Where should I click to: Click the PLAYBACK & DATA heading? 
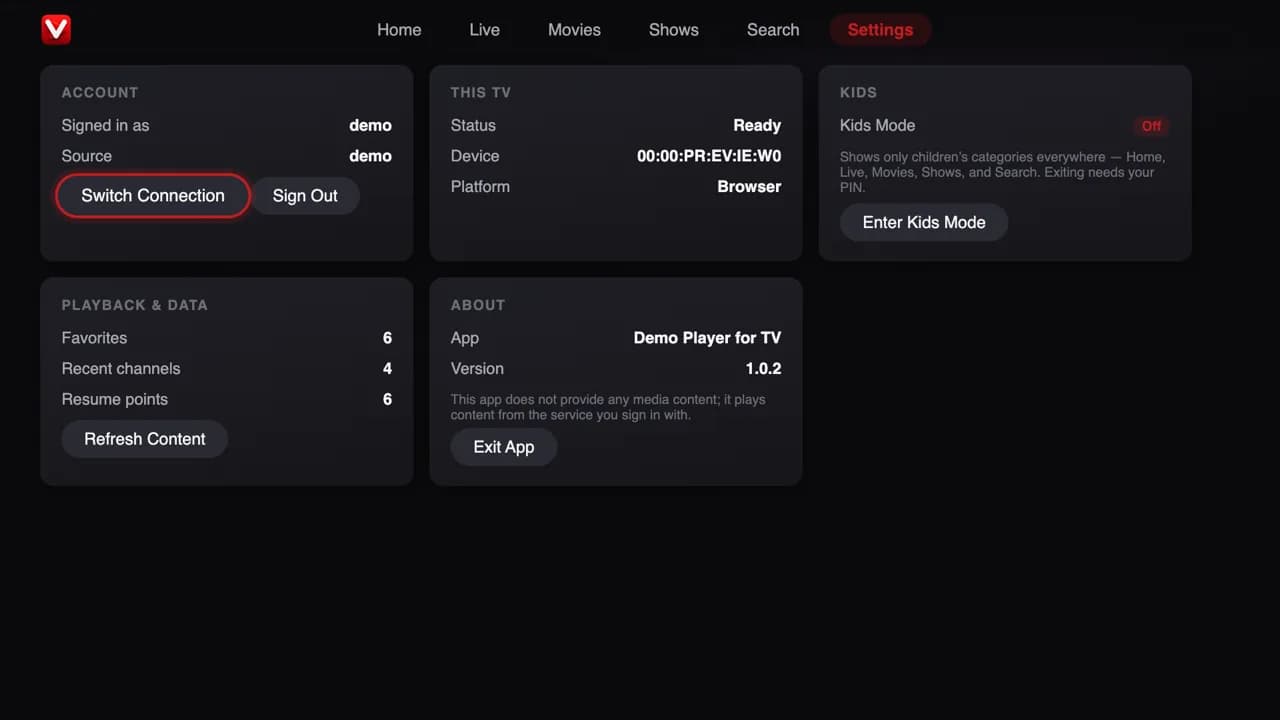coord(135,305)
